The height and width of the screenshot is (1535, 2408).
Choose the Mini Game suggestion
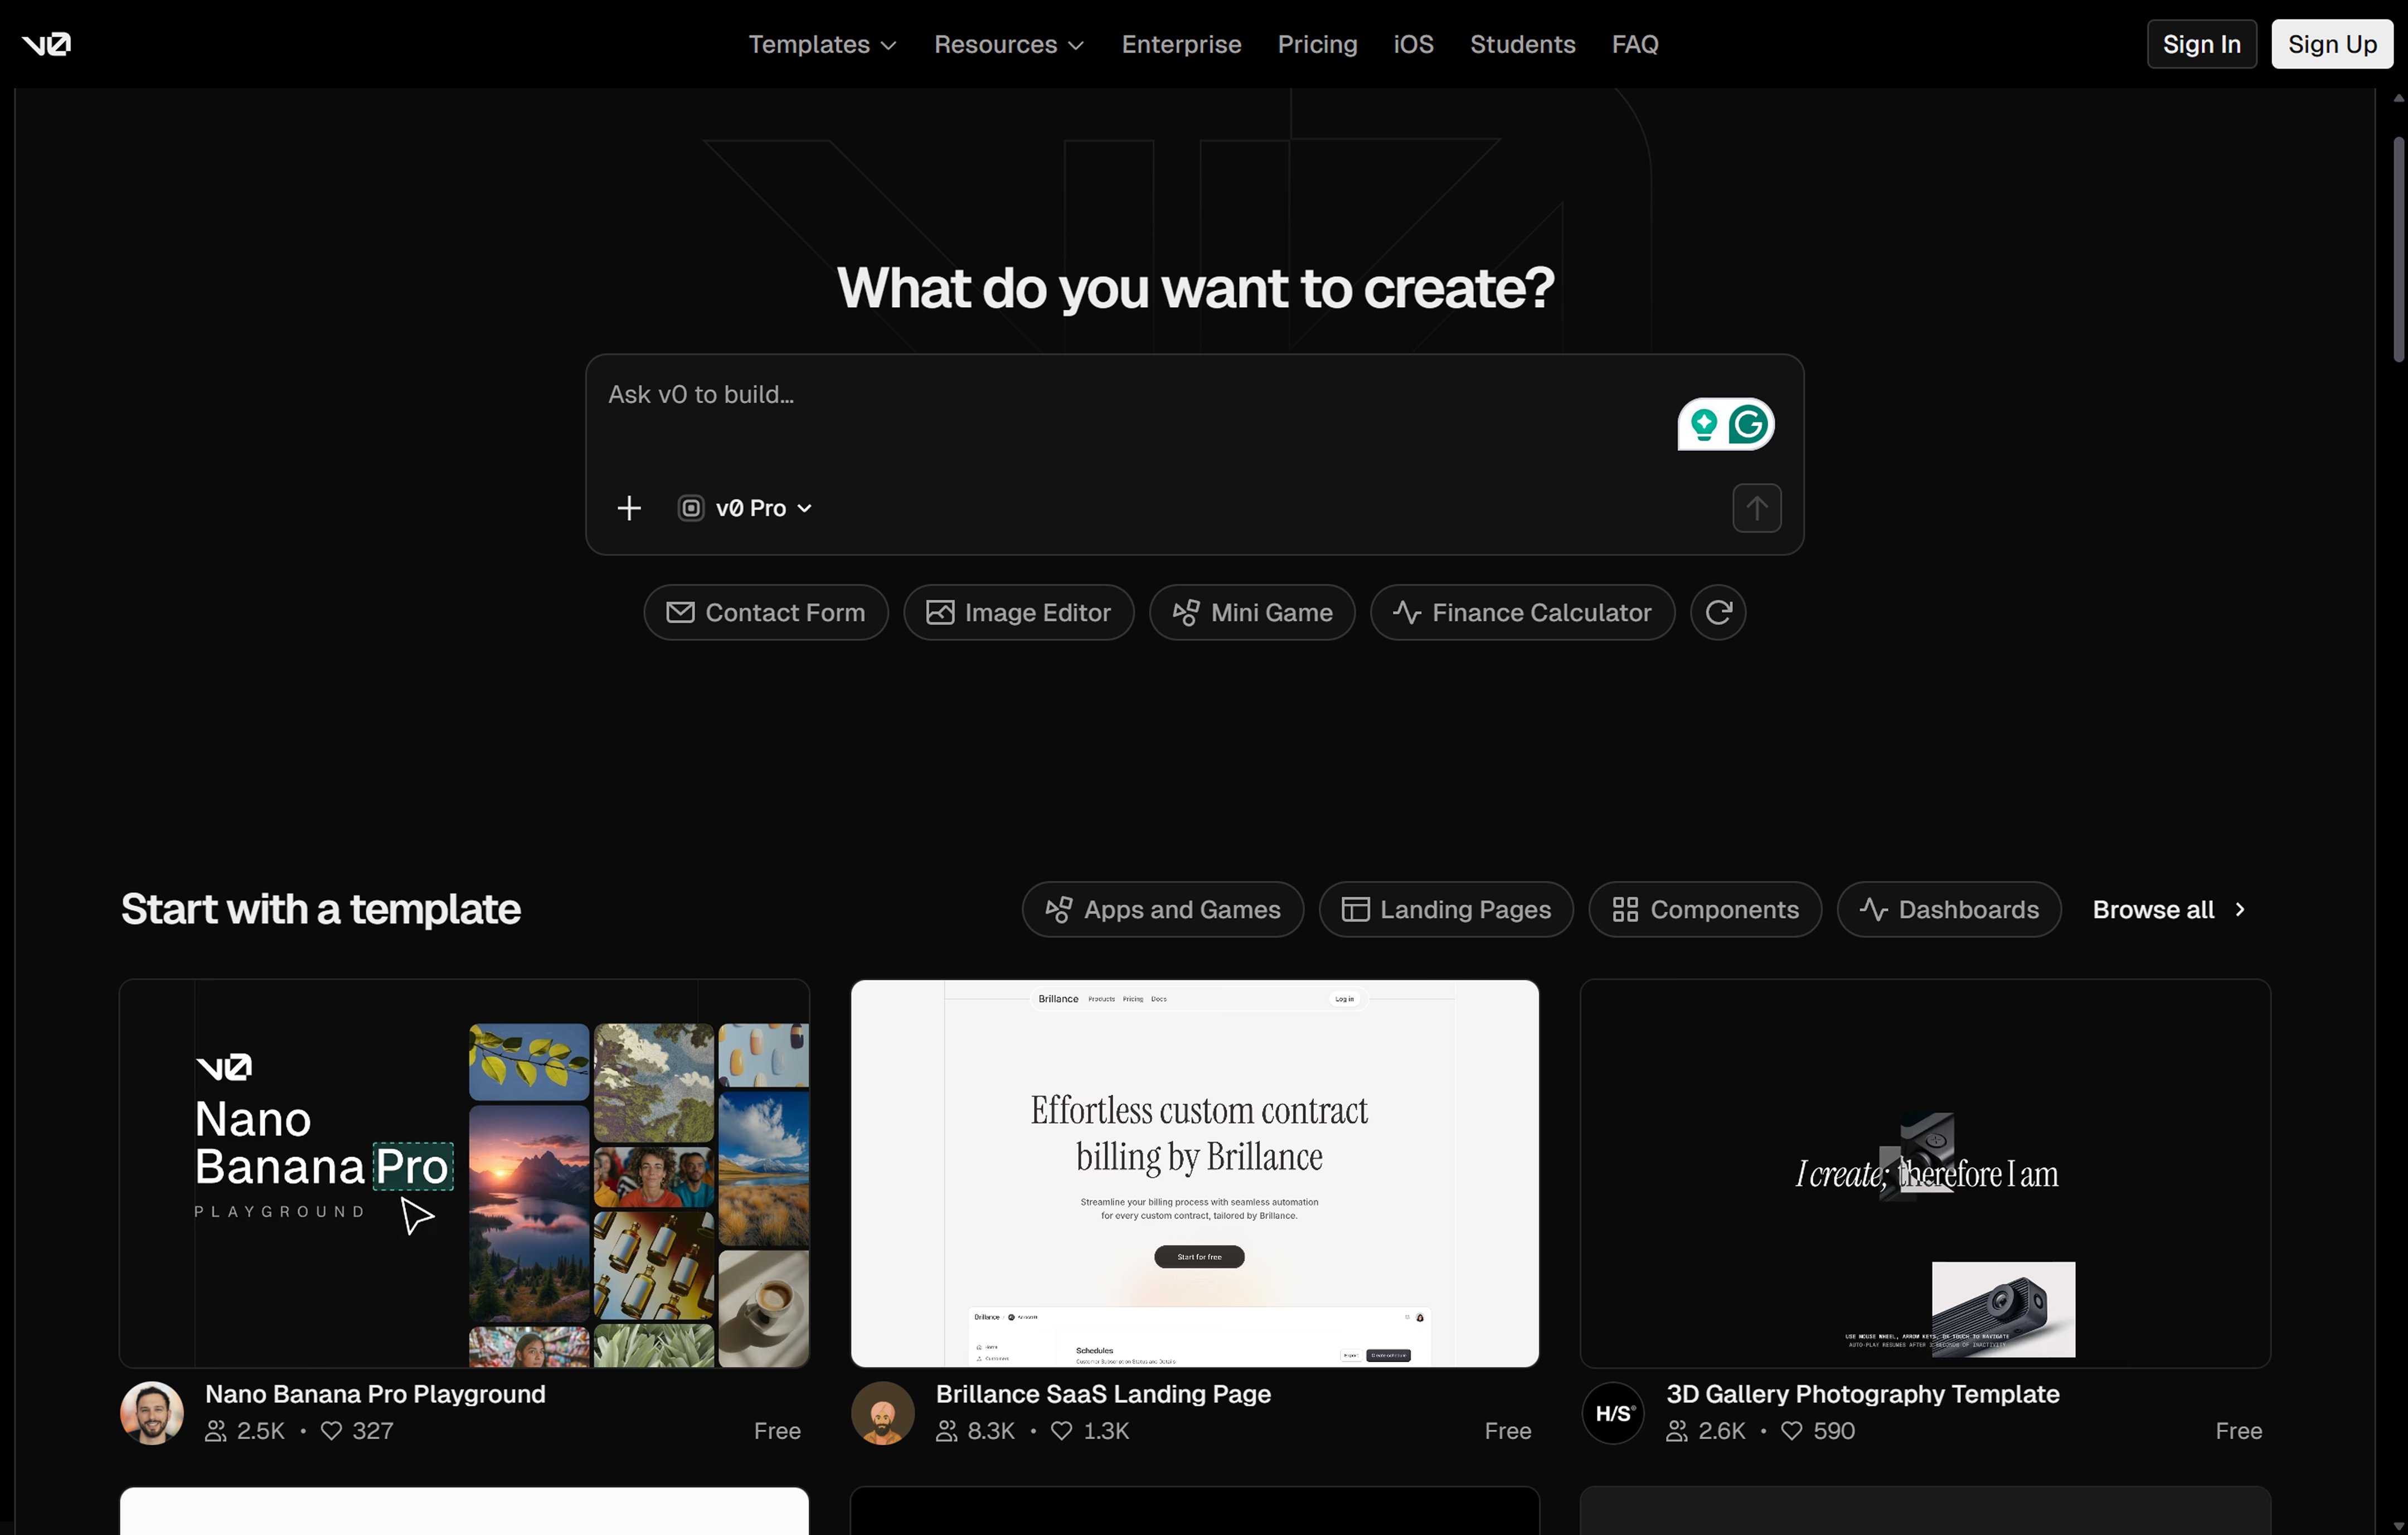pos(1252,612)
